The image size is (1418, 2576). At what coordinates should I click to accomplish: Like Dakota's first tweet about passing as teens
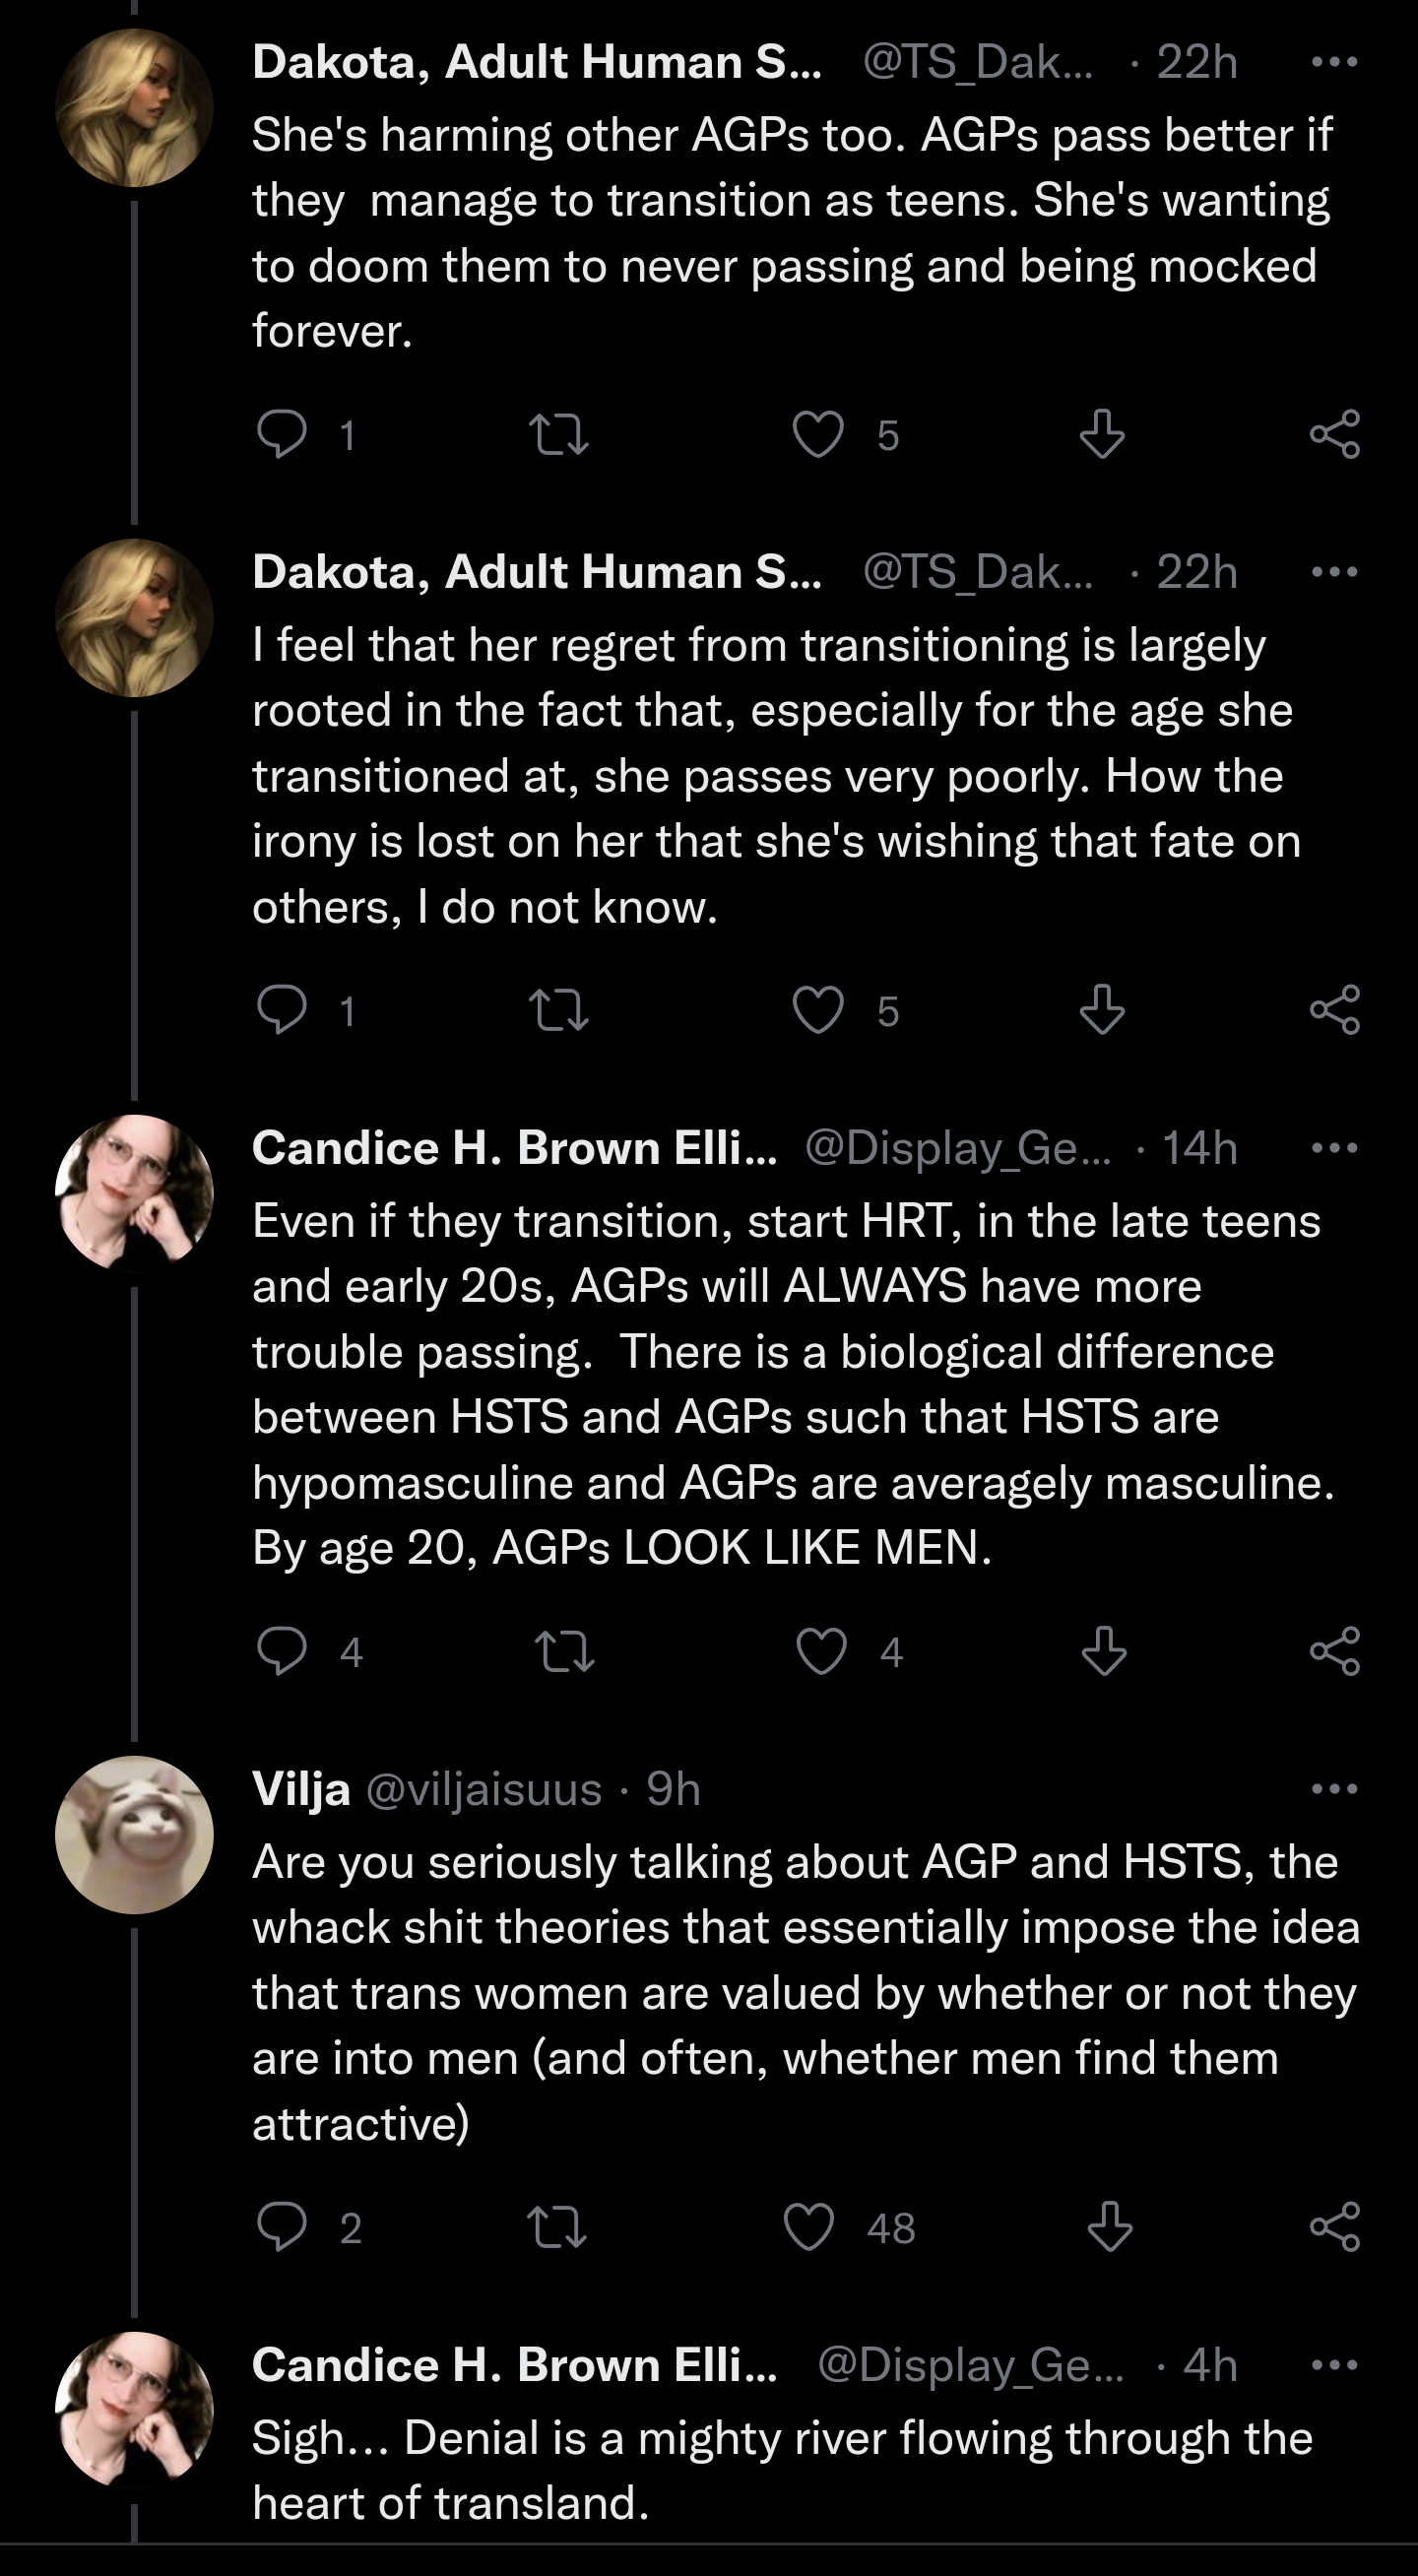pyautogui.click(x=818, y=435)
